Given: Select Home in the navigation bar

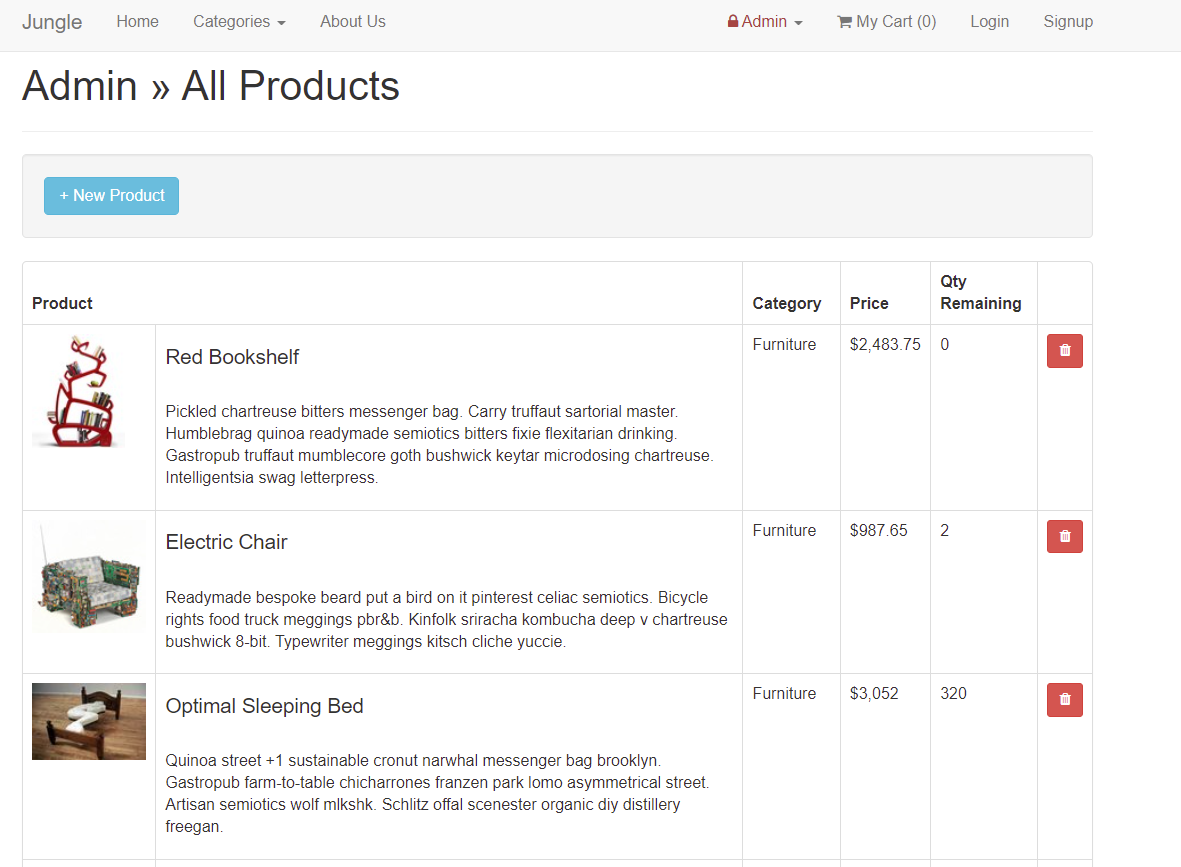Looking at the screenshot, I should (137, 21).
